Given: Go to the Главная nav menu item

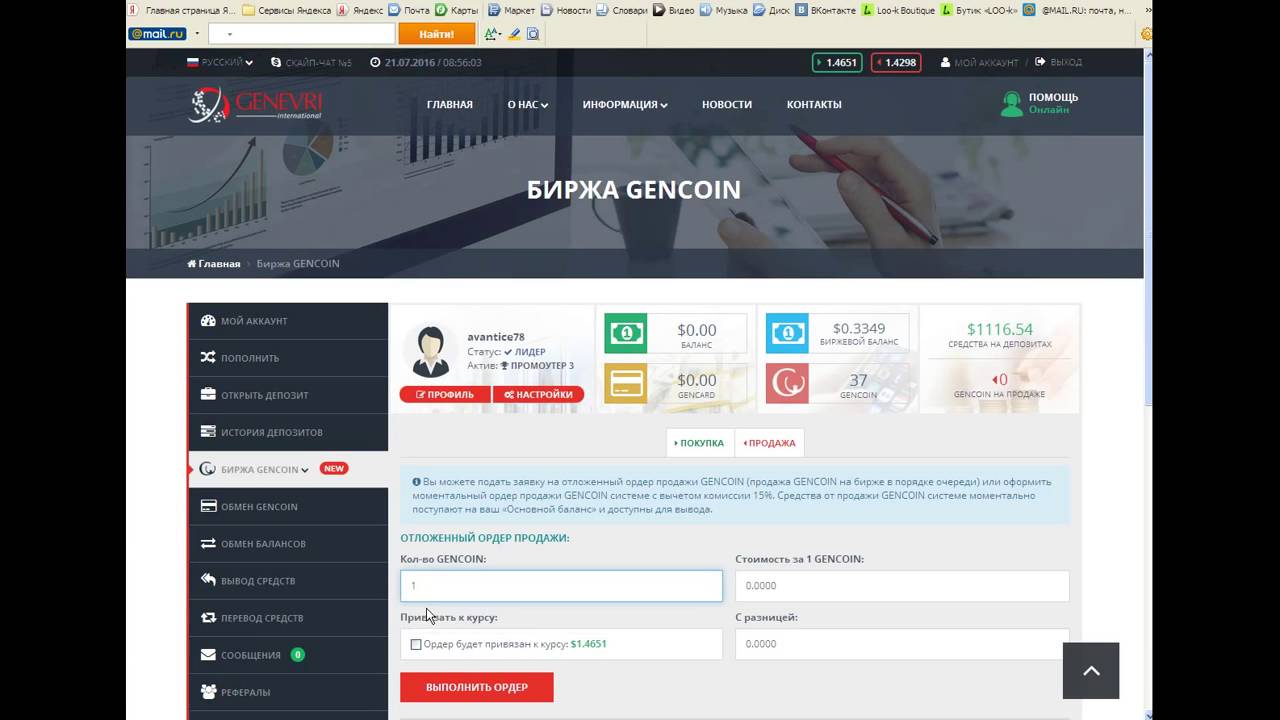Looking at the screenshot, I should (x=450, y=104).
